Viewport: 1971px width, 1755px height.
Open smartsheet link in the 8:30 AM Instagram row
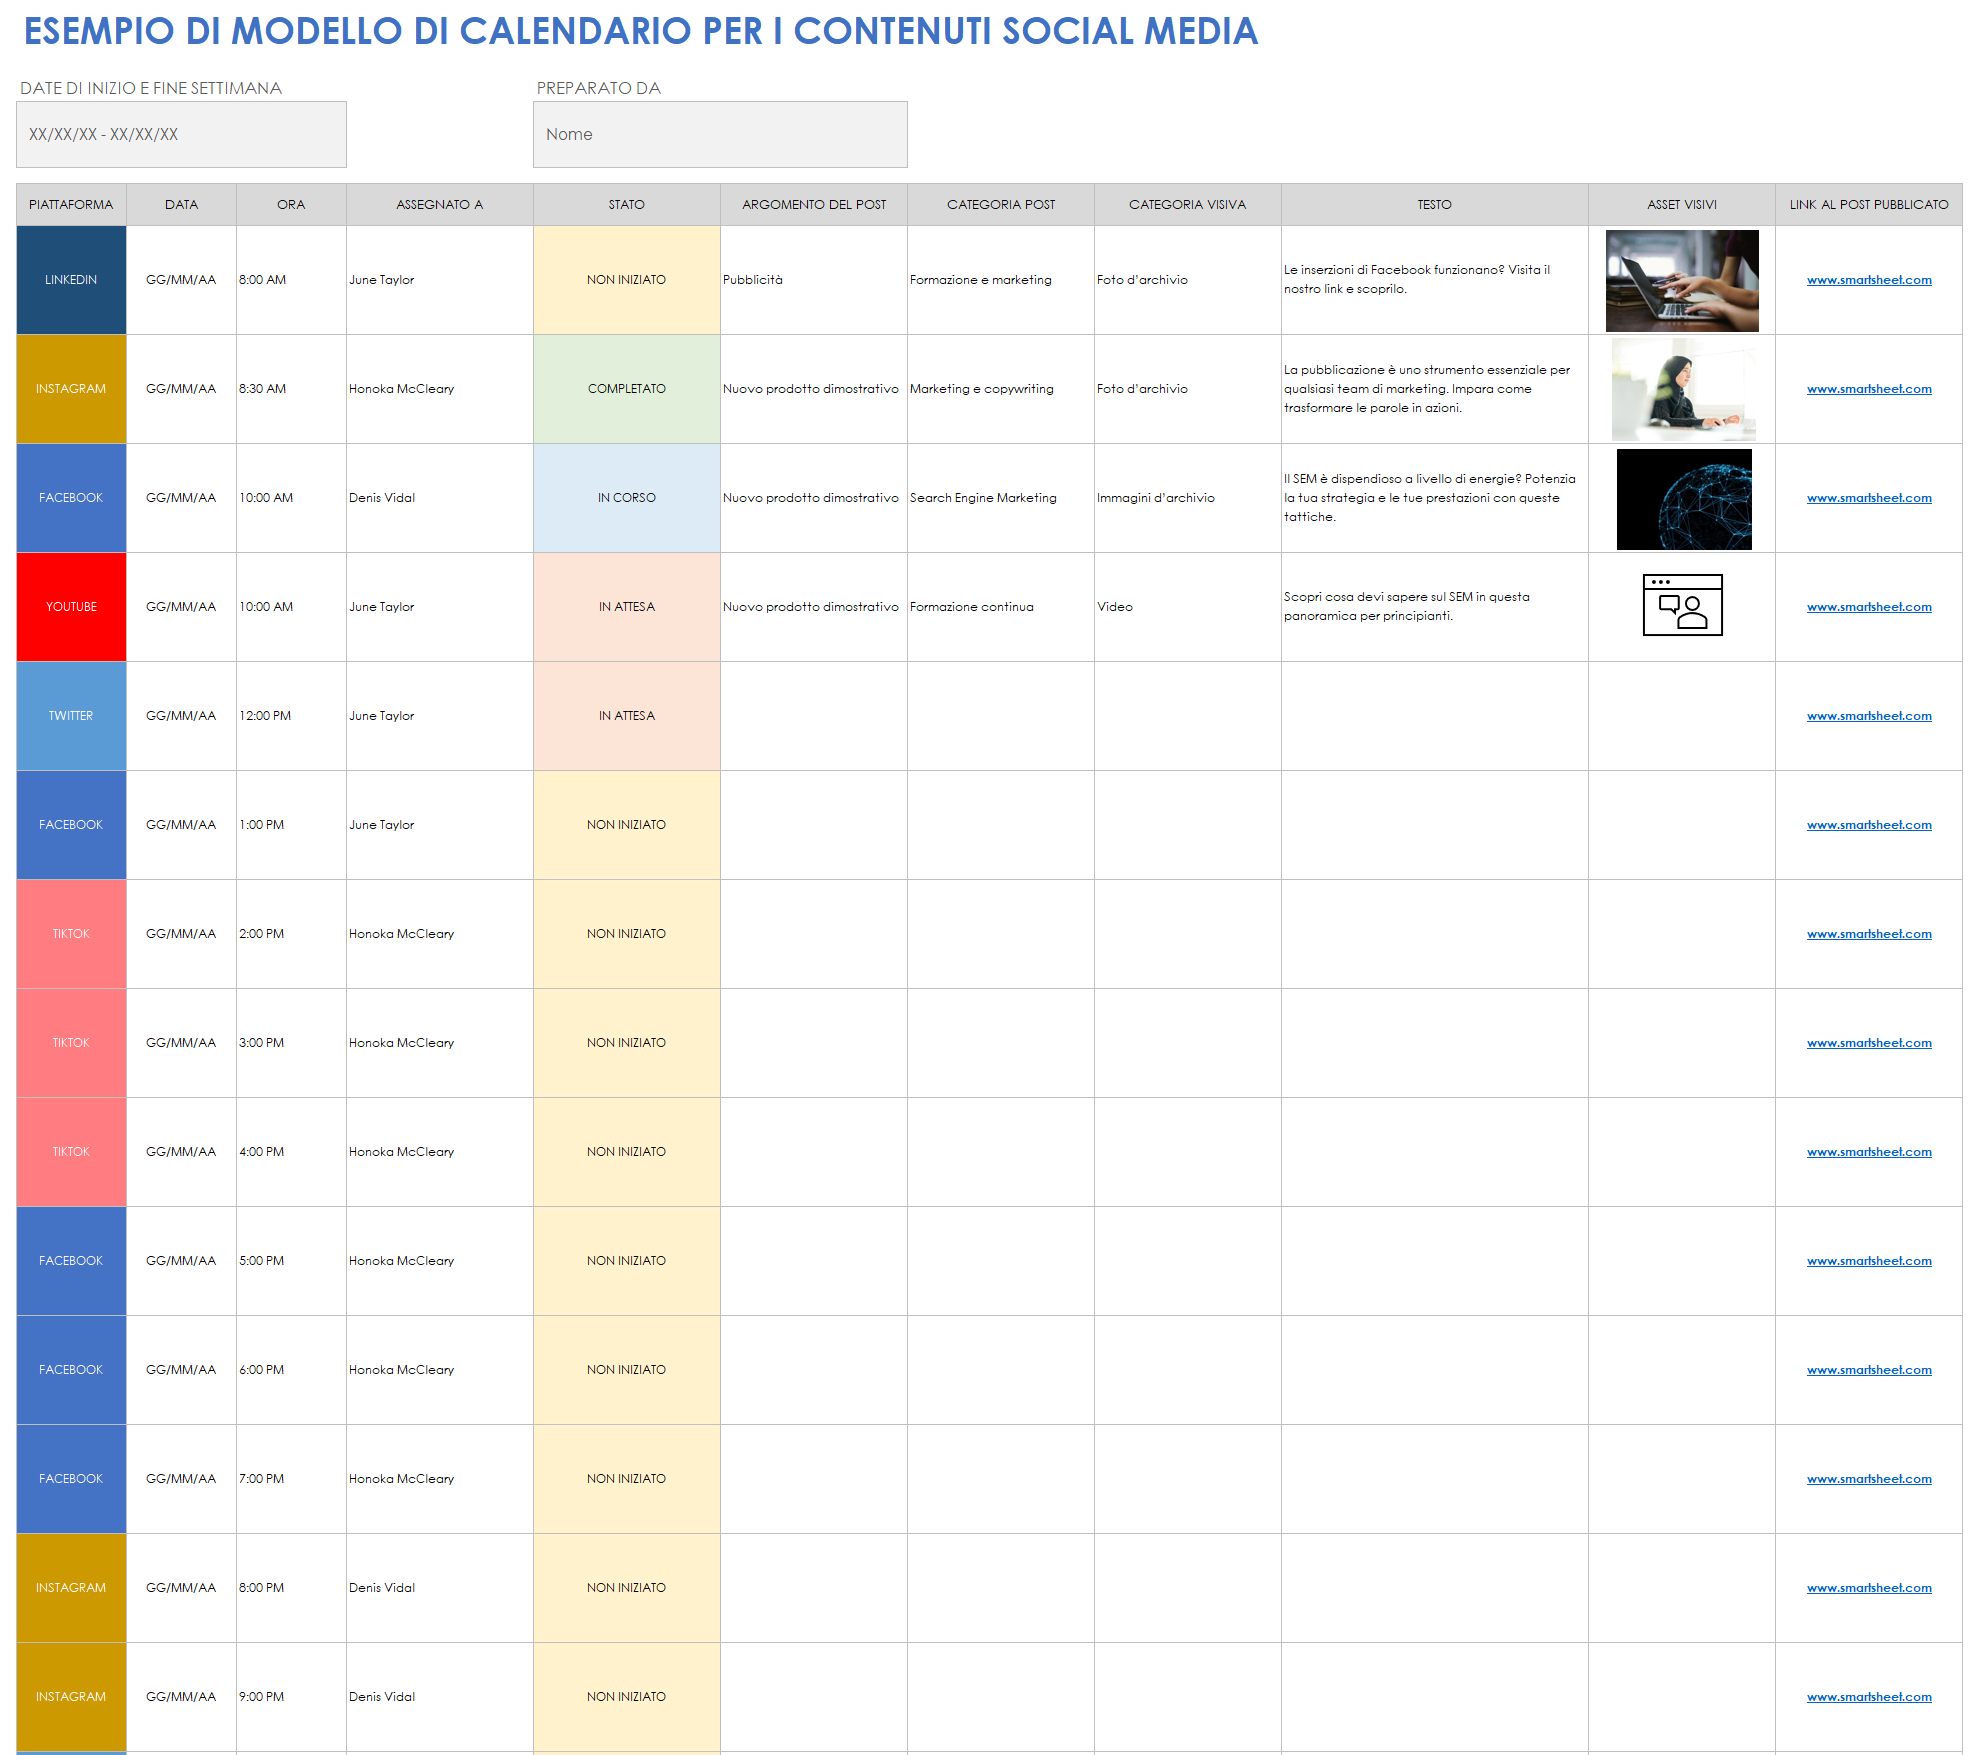1869,389
